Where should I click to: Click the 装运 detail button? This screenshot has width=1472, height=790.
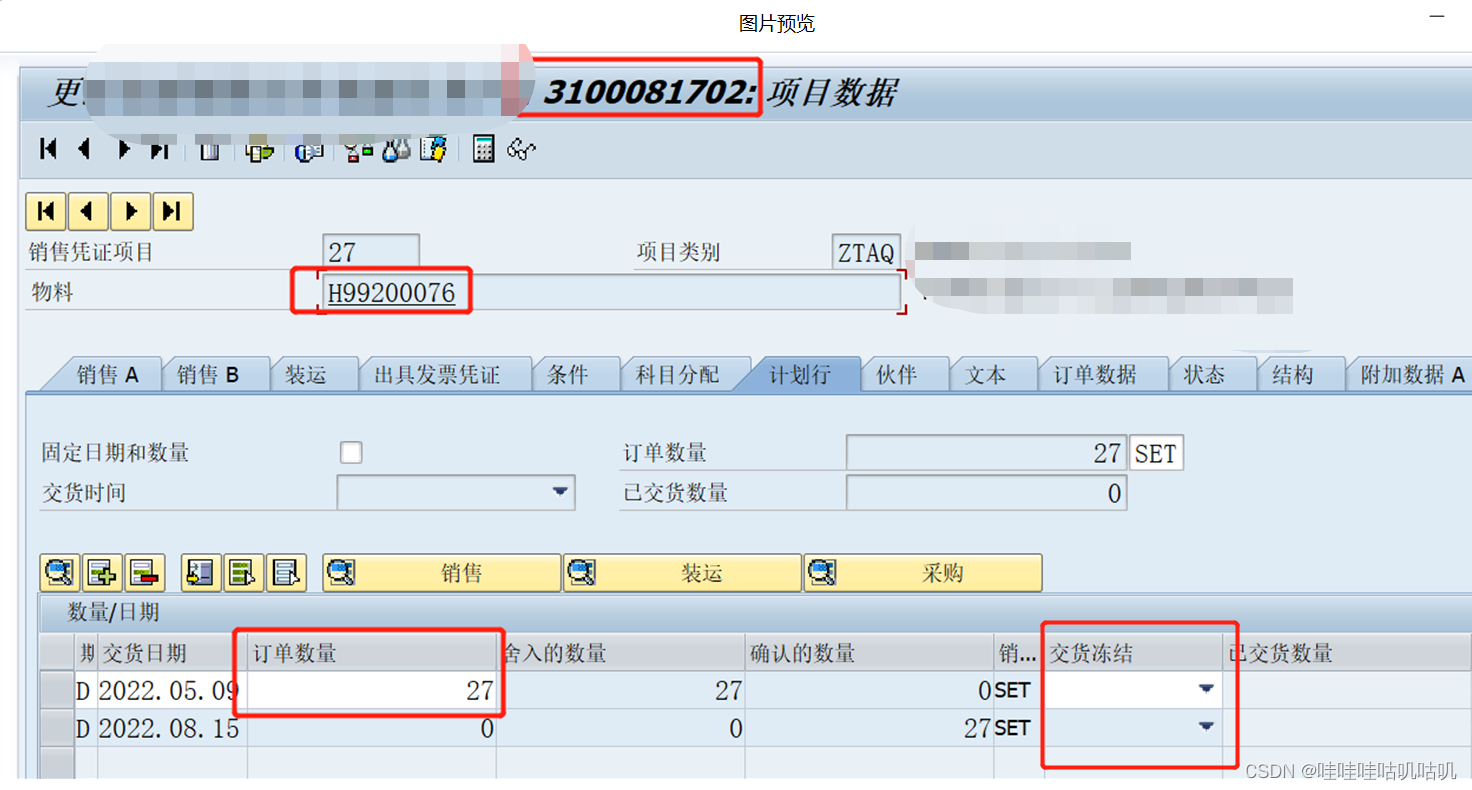point(682,573)
